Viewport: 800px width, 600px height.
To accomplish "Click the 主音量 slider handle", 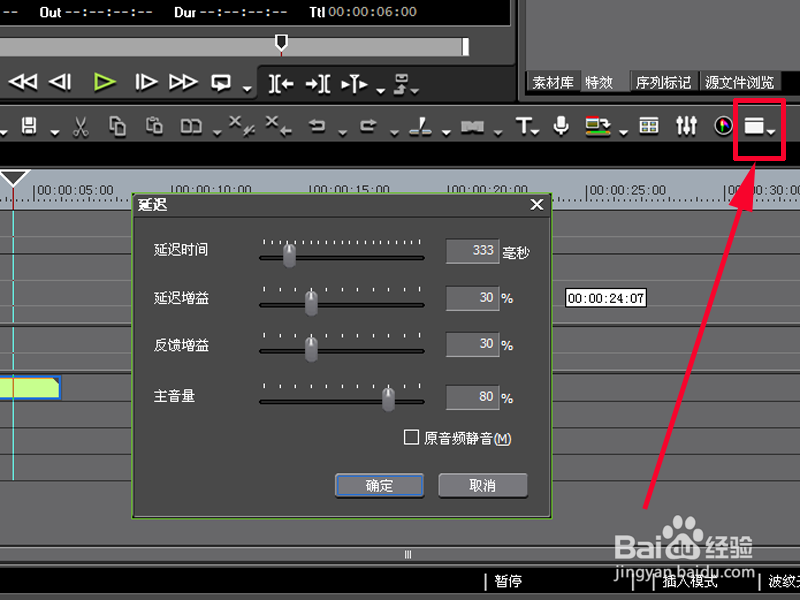I will pyautogui.click(x=388, y=399).
